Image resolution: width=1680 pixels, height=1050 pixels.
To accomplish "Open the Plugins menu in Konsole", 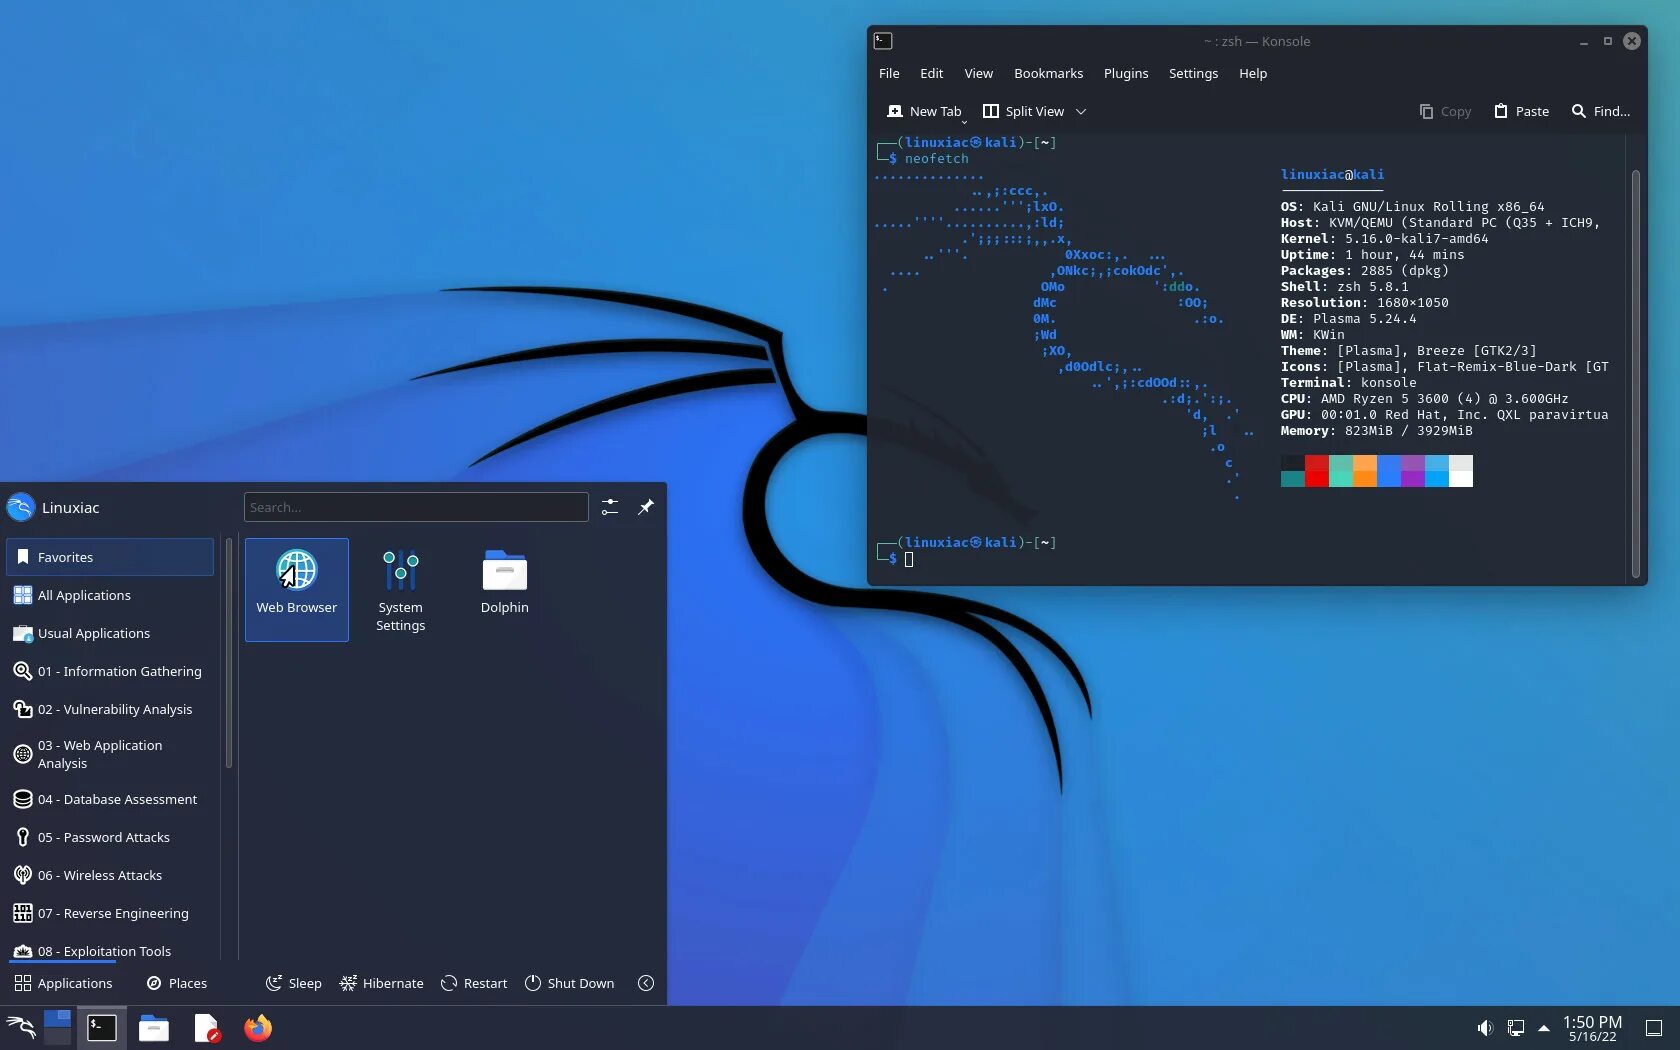I will point(1126,73).
